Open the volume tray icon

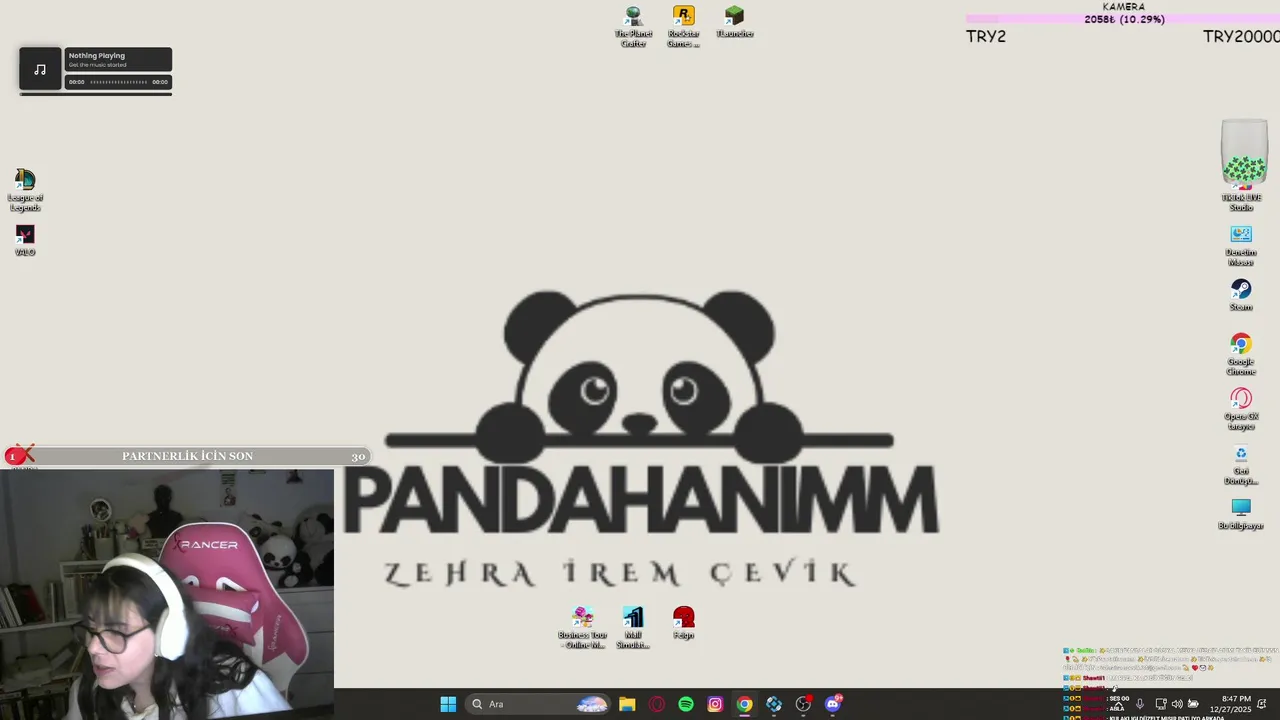pyautogui.click(x=1177, y=704)
